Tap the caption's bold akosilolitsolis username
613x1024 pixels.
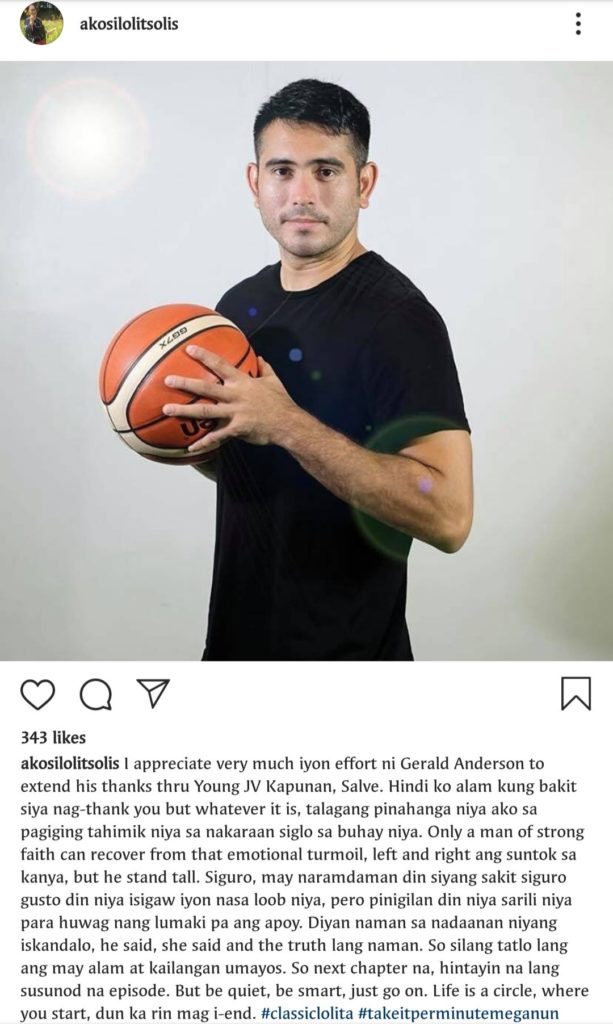tap(70, 763)
